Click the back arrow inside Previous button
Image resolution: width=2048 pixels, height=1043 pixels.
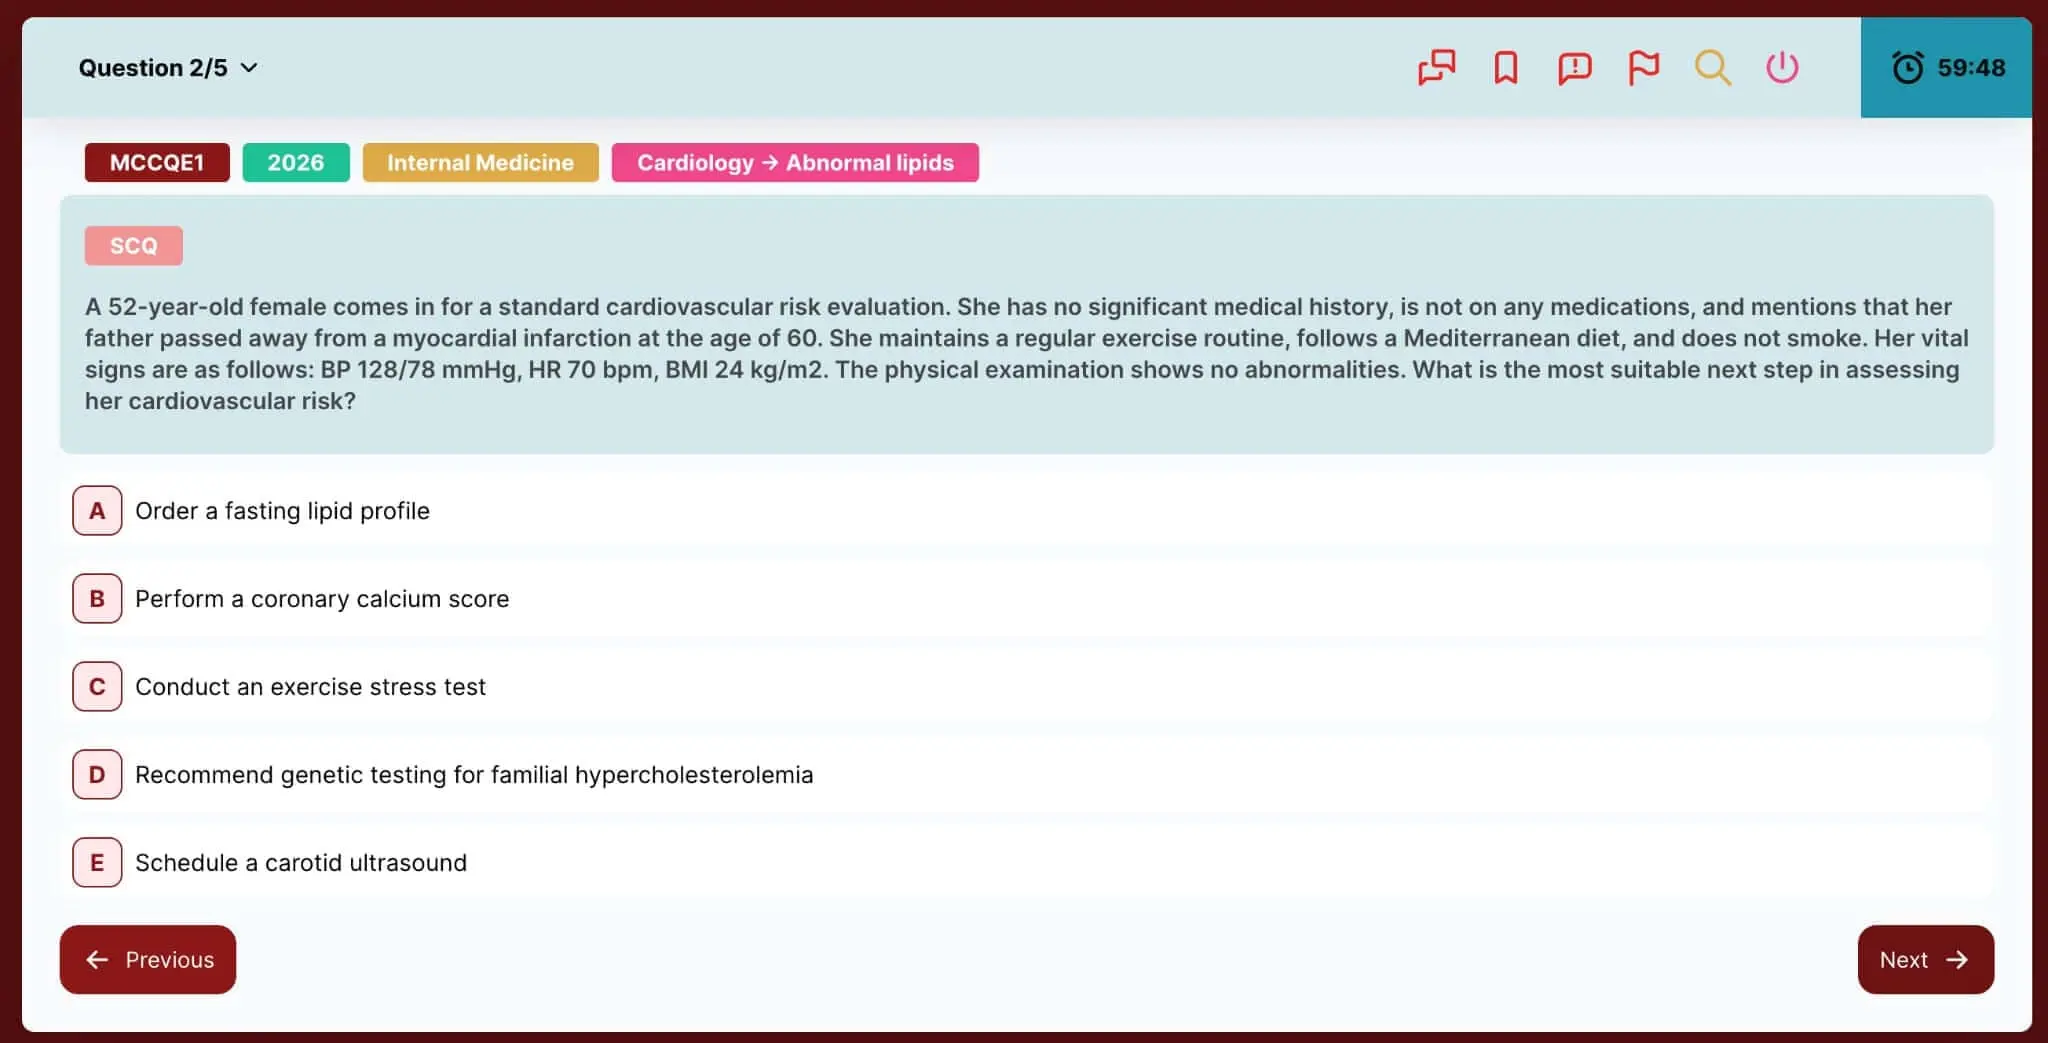click(x=98, y=959)
